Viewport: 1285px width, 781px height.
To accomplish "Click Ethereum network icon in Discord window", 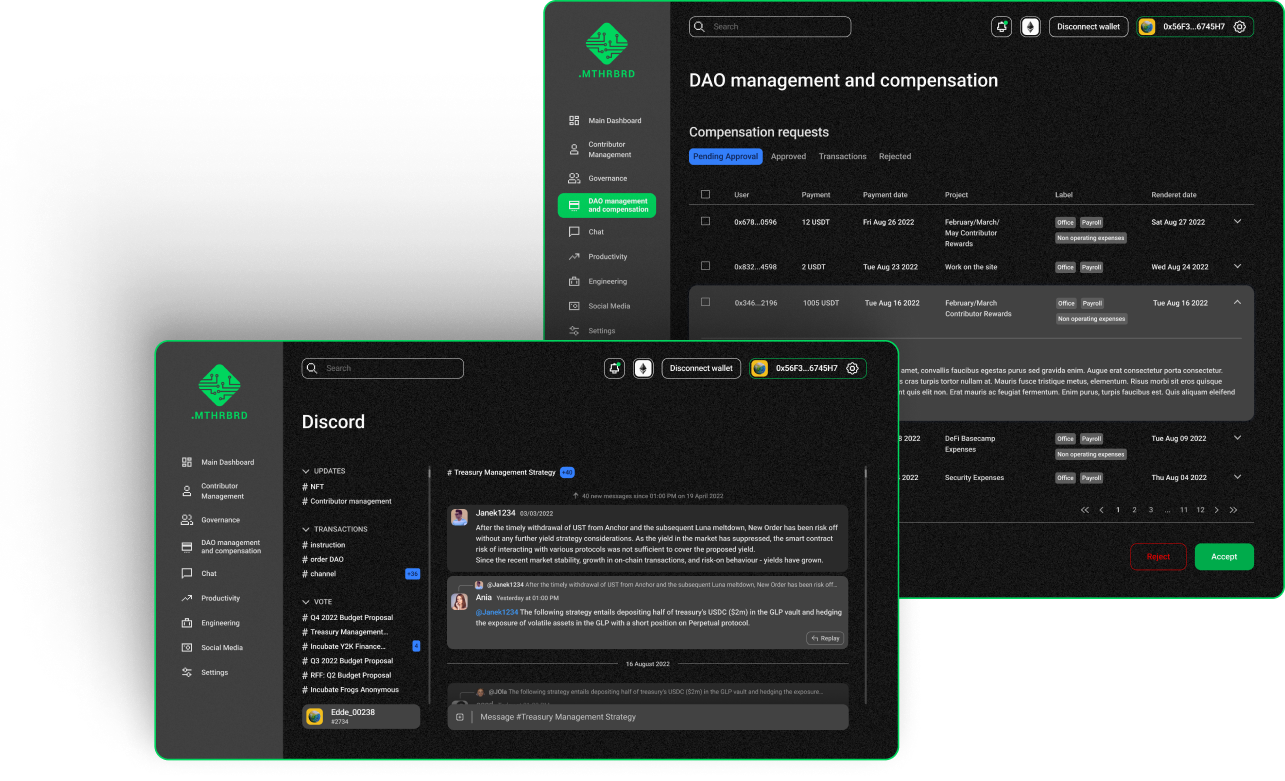I will tap(643, 368).
